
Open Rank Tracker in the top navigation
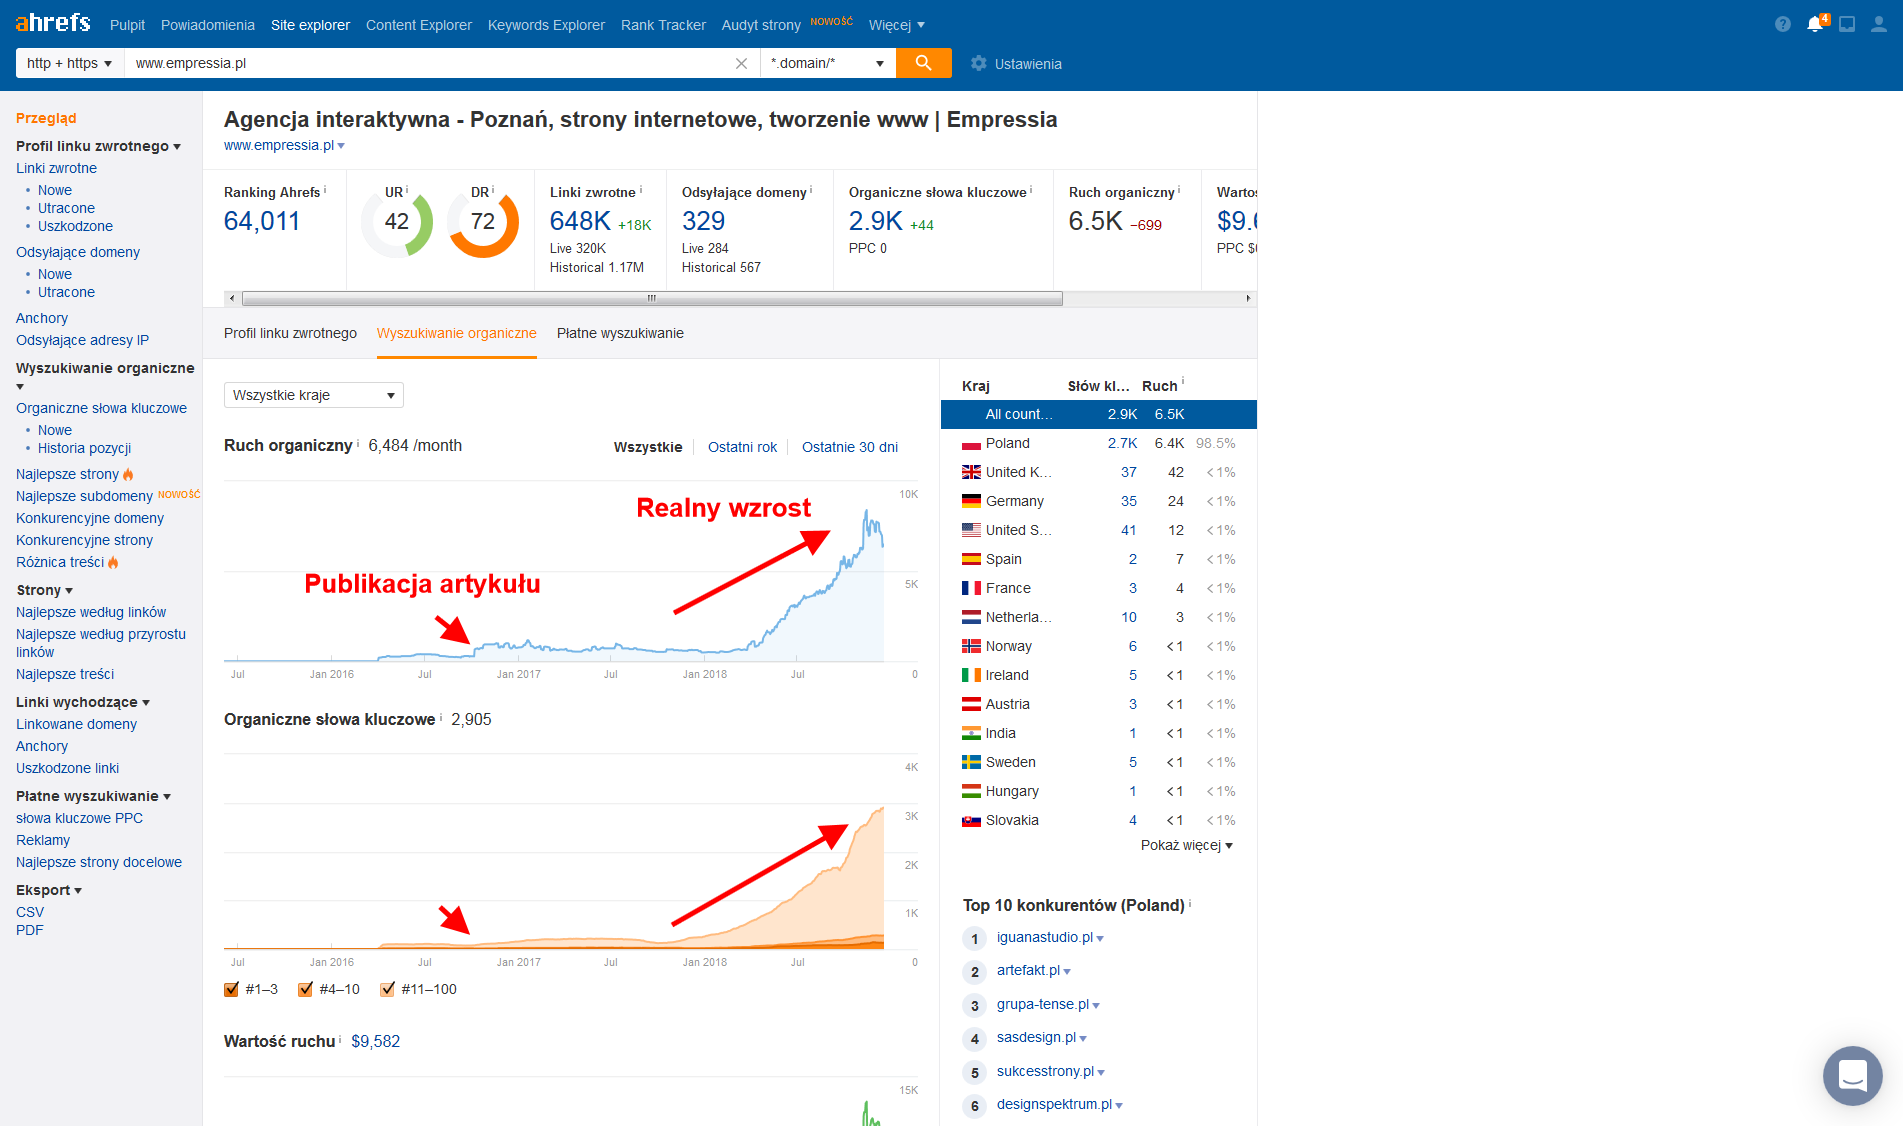[663, 25]
